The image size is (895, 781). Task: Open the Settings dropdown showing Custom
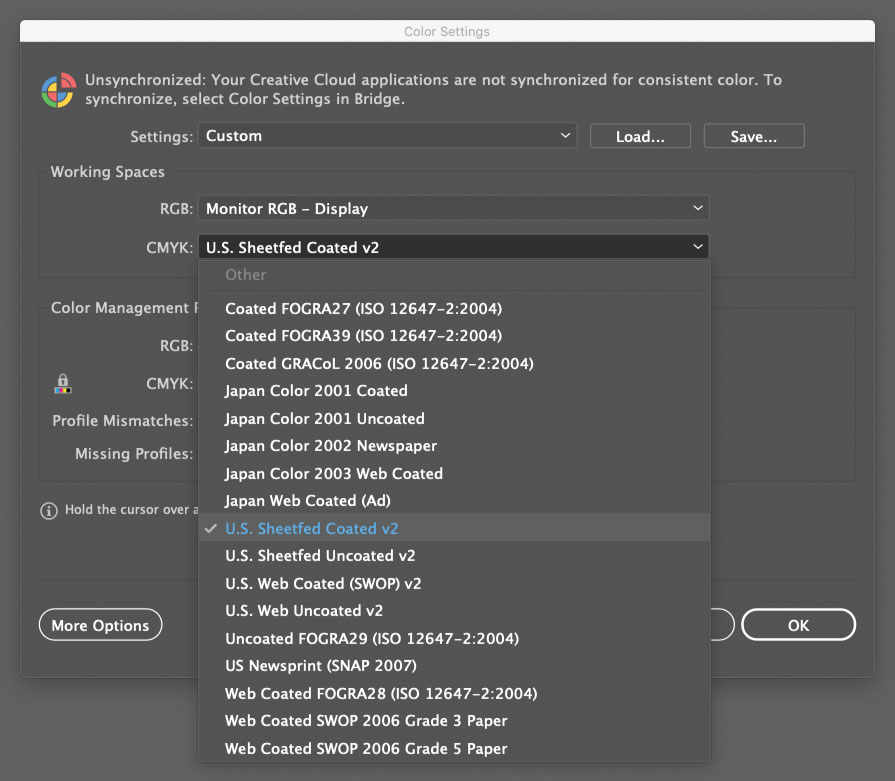[387, 135]
